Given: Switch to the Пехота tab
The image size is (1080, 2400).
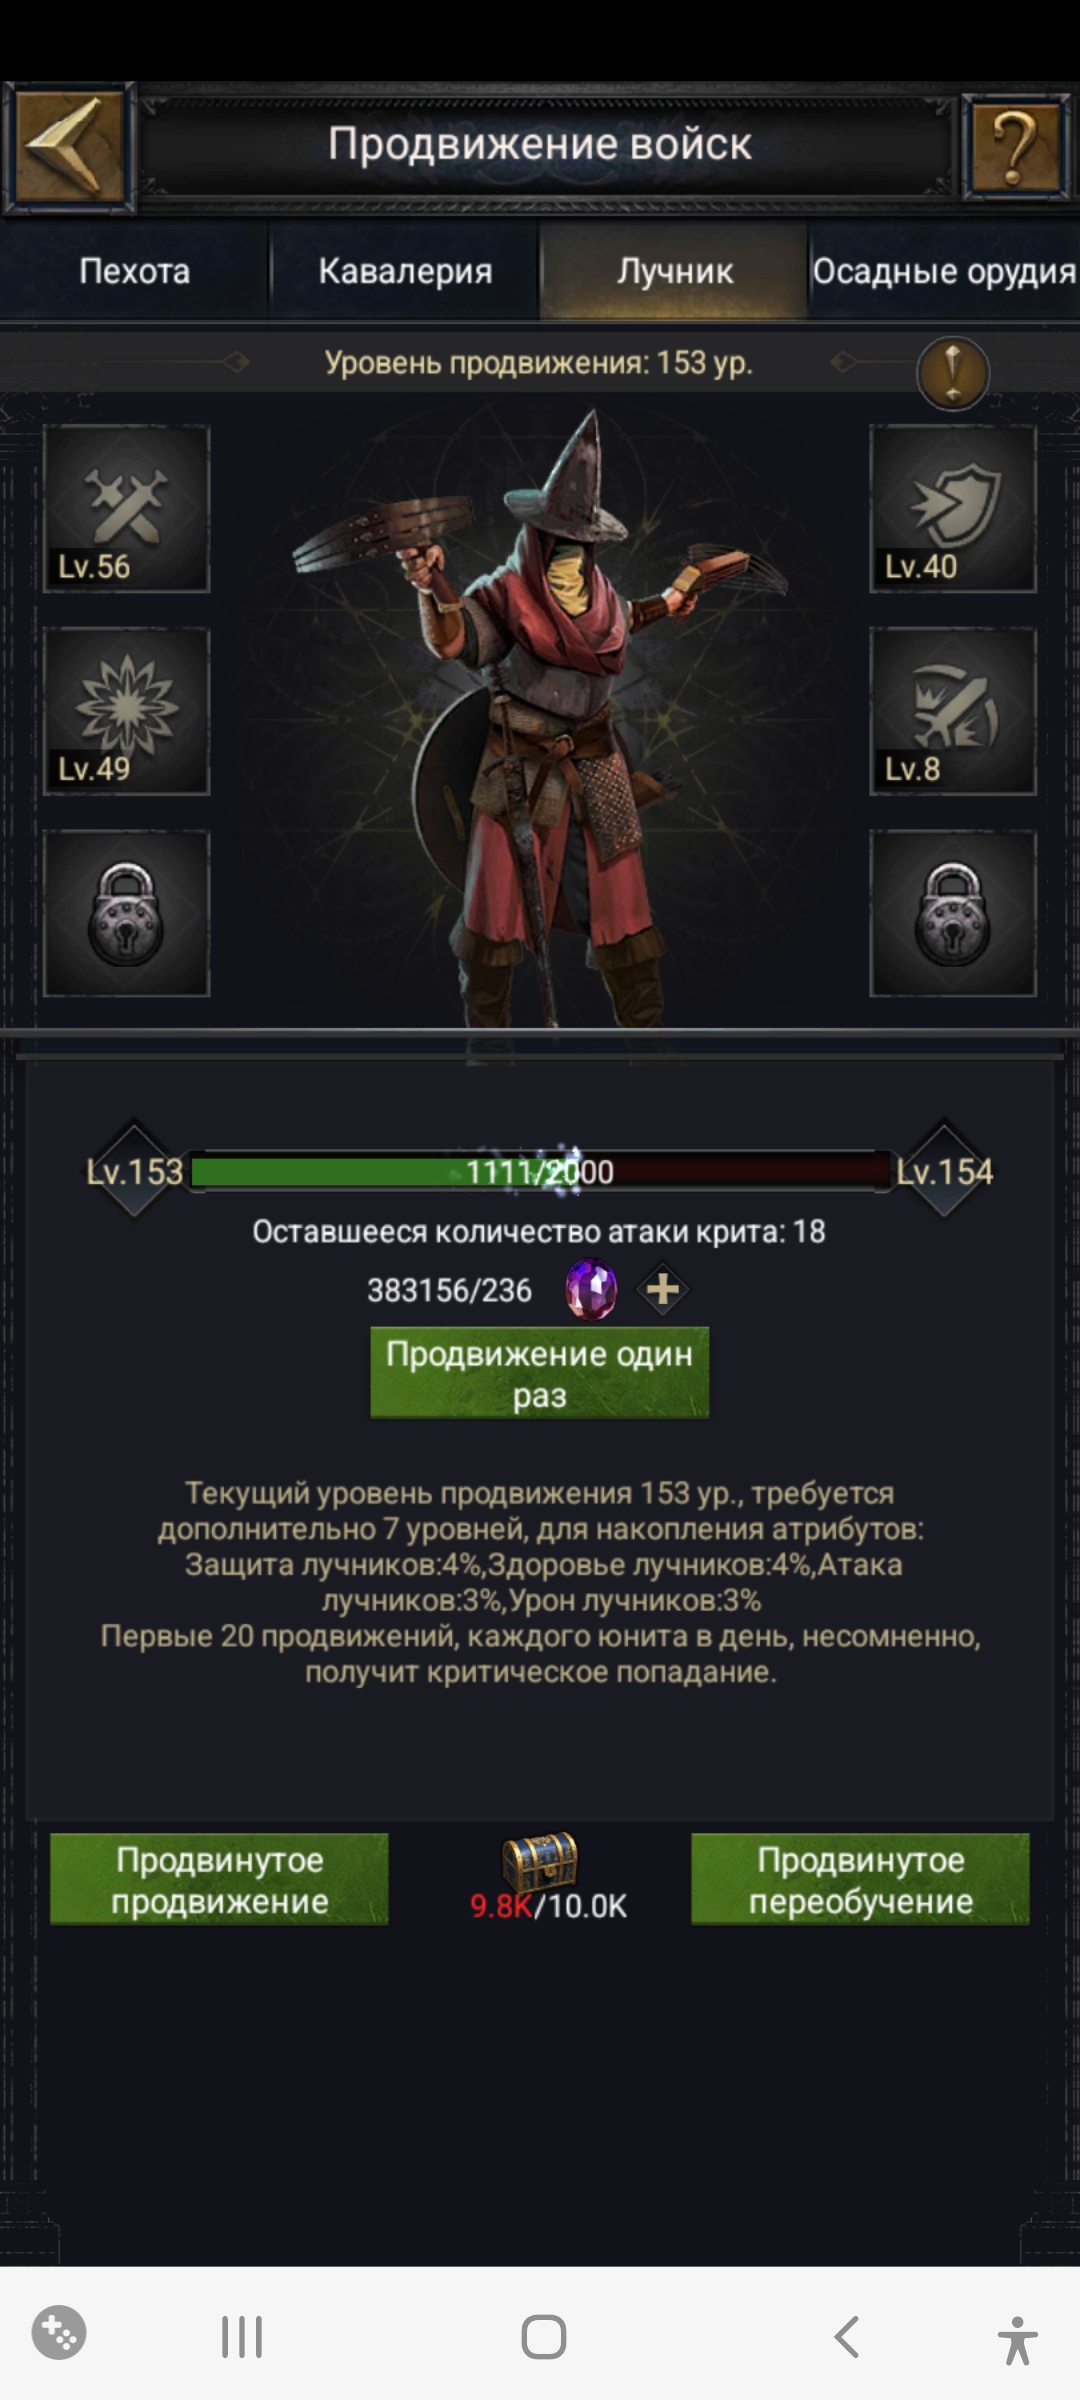Looking at the screenshot, I should (135, 271).
